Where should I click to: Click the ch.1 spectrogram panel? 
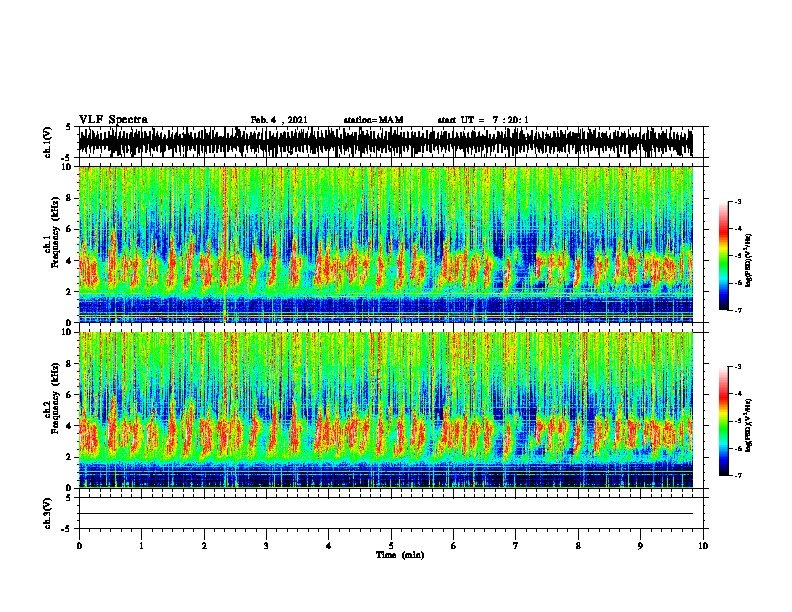386,244
